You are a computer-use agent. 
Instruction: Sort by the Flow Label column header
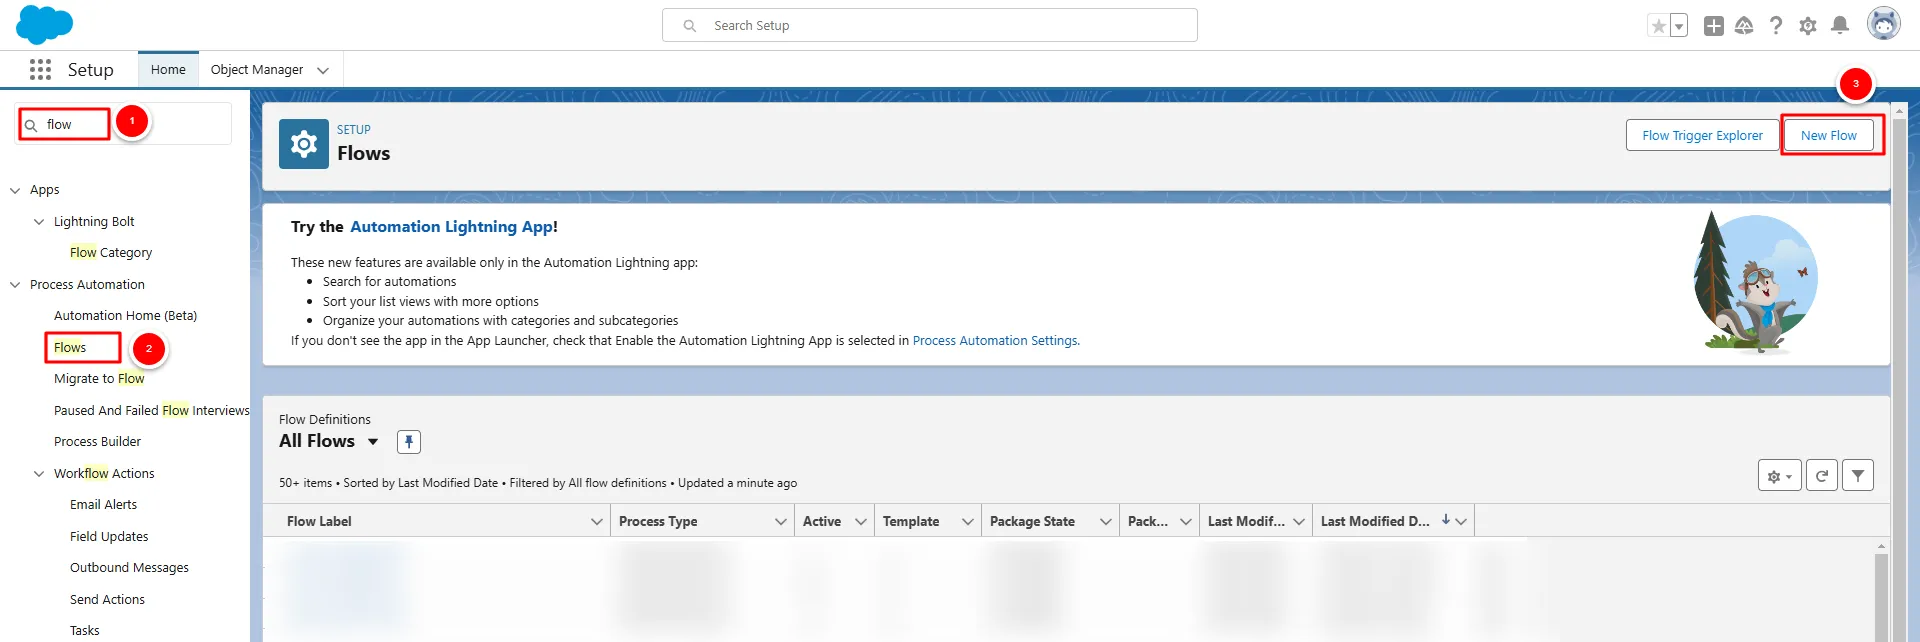click(x=319, y=522)
